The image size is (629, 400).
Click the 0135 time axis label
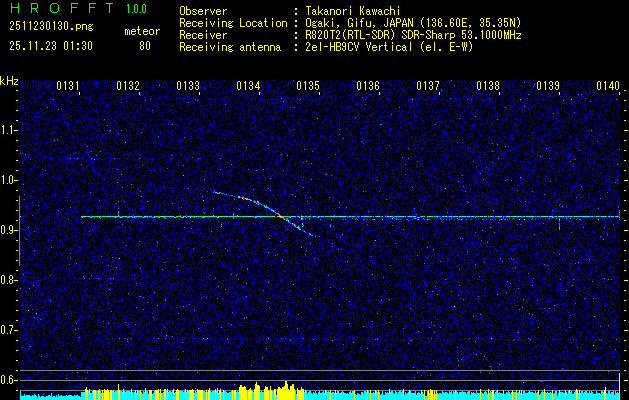pos(308,86)
